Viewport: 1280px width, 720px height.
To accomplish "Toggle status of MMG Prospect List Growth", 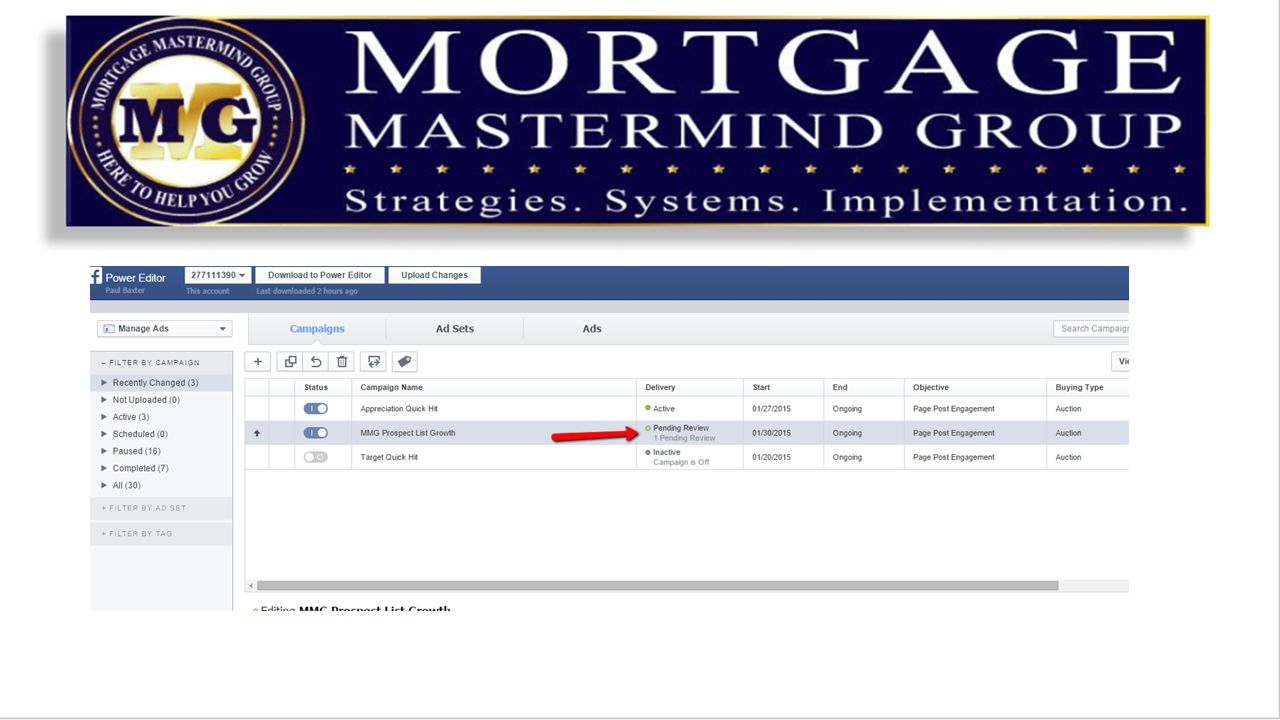I will [x=316, y=433].
